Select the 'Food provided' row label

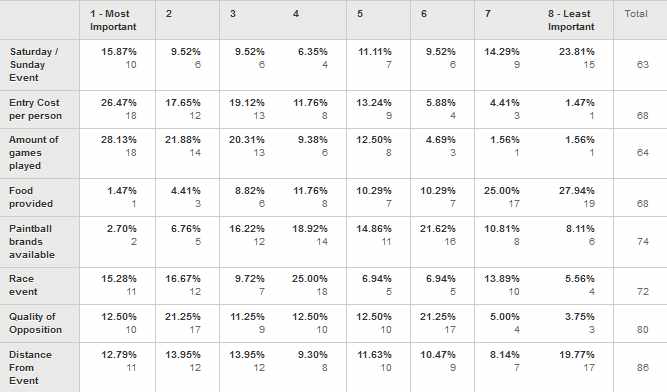pyautogui.click(x=31, y=197)
